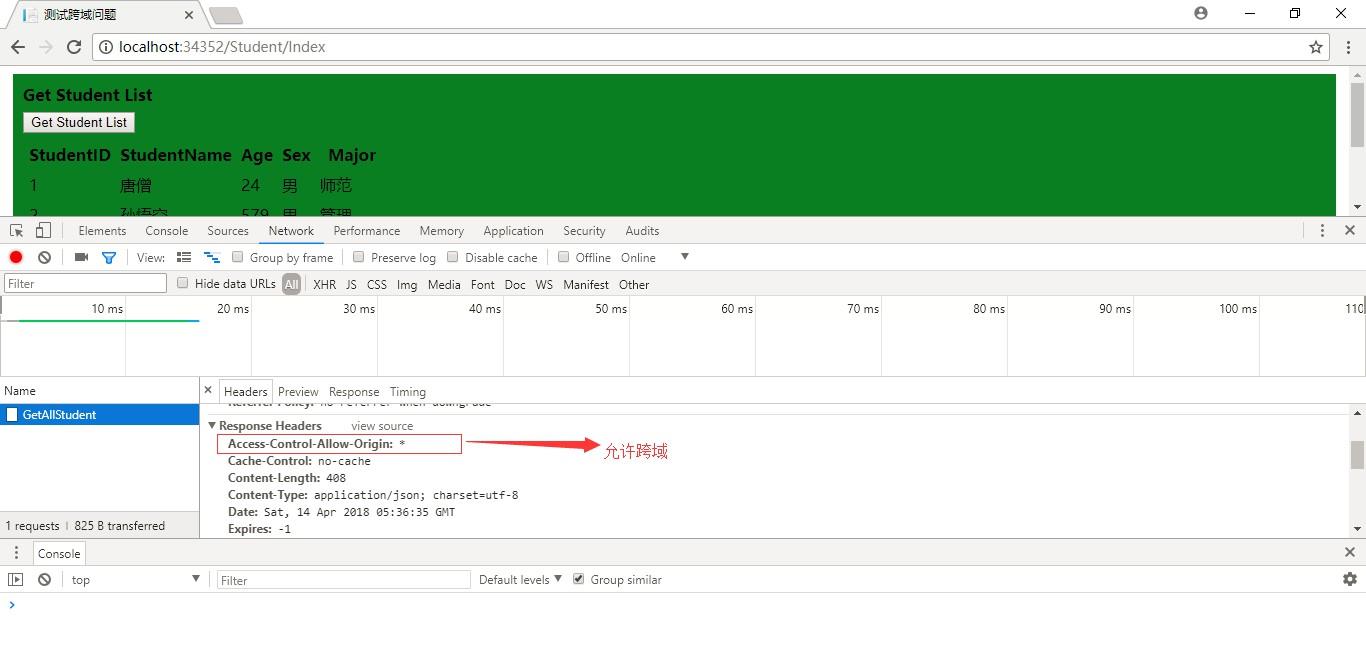The height and width of the screenshot is (660, 1366).
Task: Switch to Preview tab of request
Action: pos(298,391)
